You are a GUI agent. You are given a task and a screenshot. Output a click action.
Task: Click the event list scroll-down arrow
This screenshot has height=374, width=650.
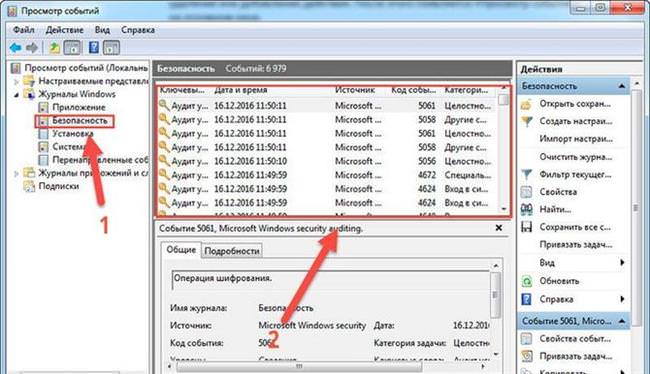tap(504, 209)
